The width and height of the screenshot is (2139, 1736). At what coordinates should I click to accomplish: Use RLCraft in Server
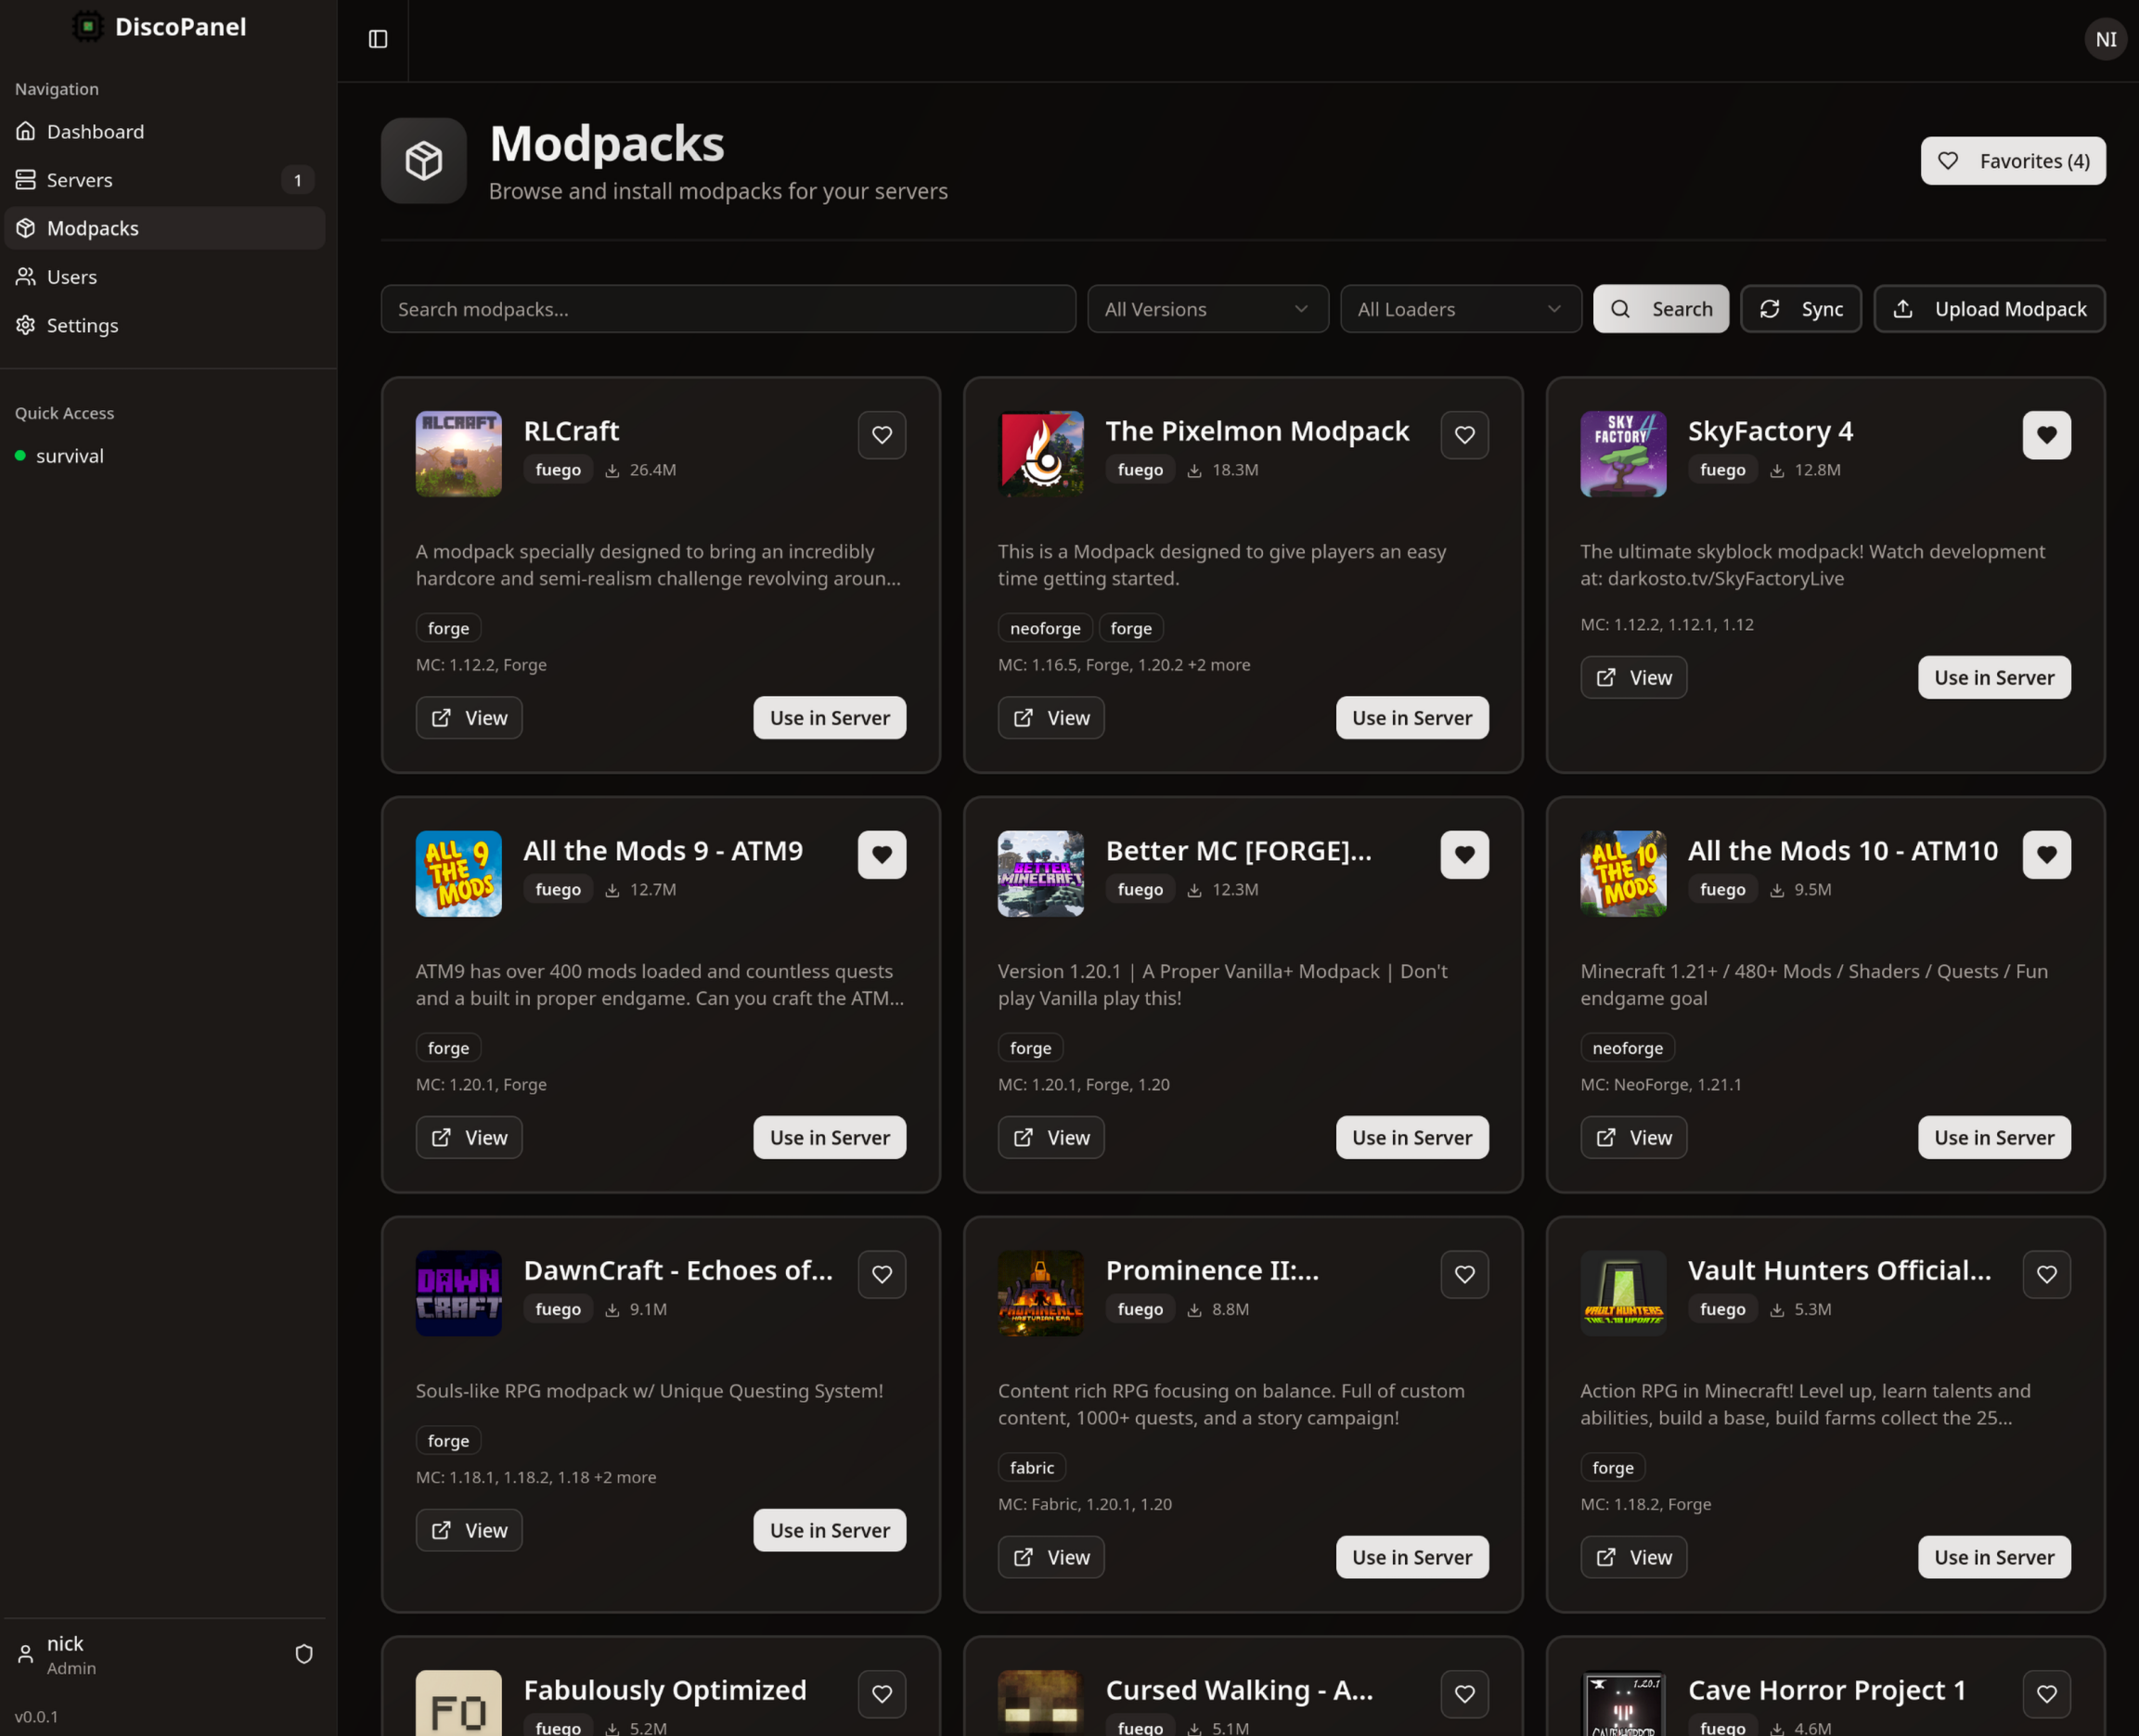[x=829, y=718]
